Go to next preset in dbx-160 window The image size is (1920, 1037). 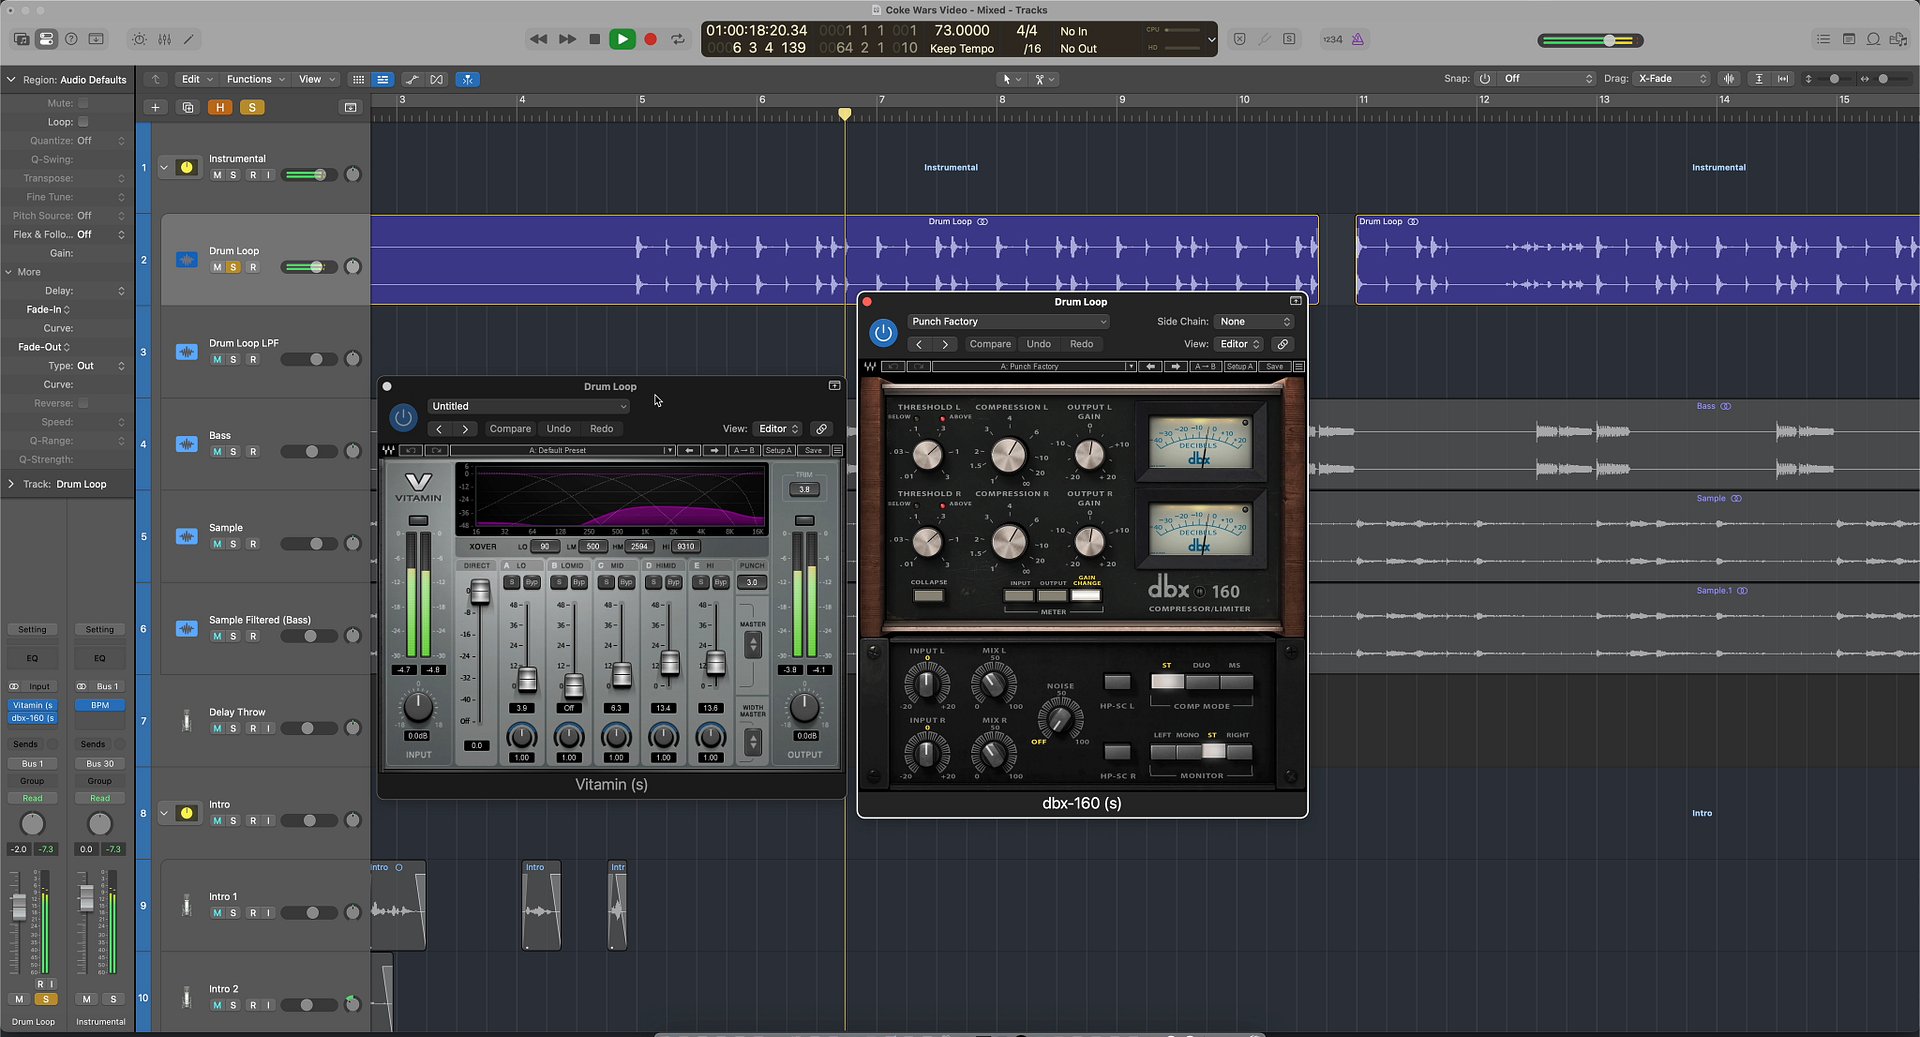click(945, 344)
